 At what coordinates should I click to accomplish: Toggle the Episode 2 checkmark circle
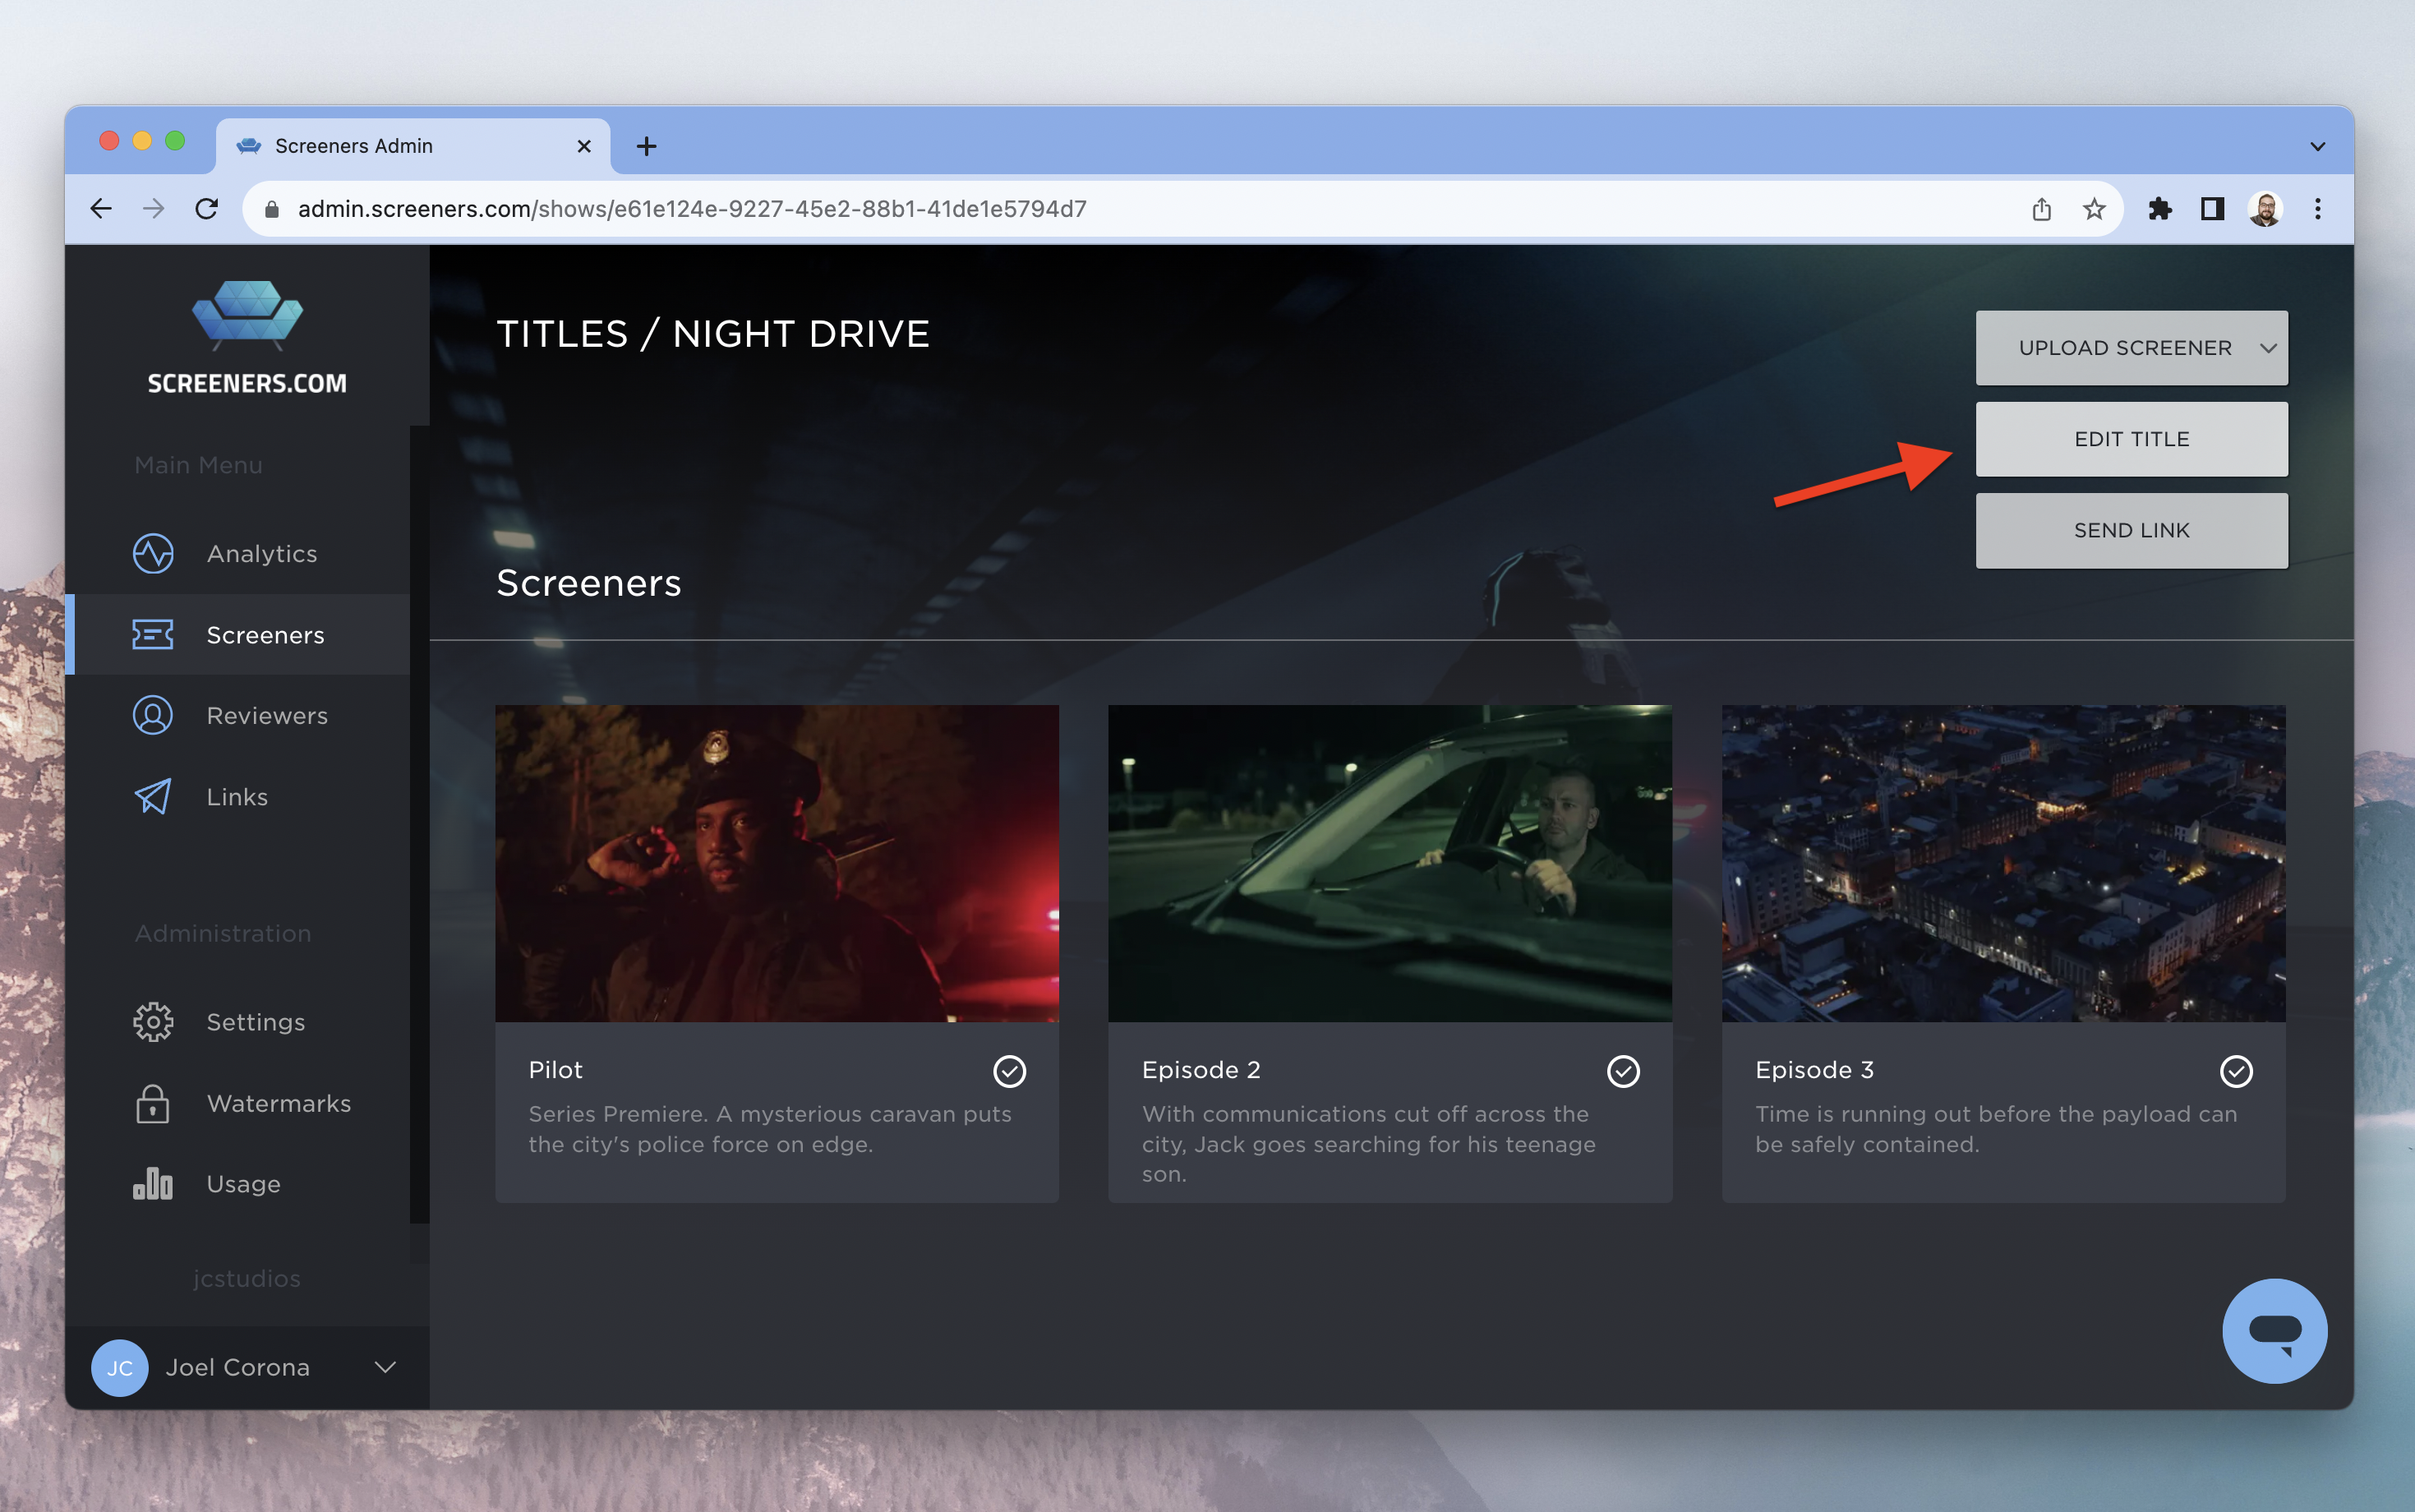1622,1071
